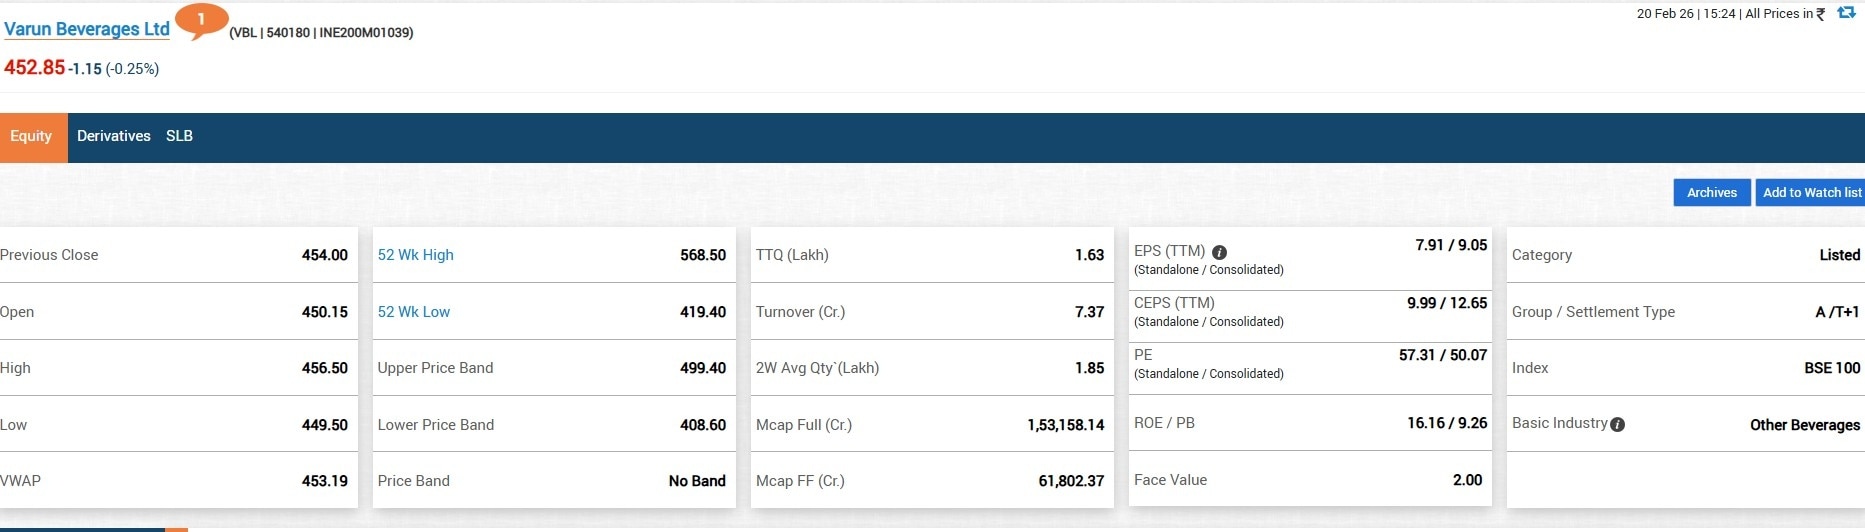This screenshot has width=1865, height=532.
Task: Click the PE value 57.31 / 50.07
Action: (1442, 355)
